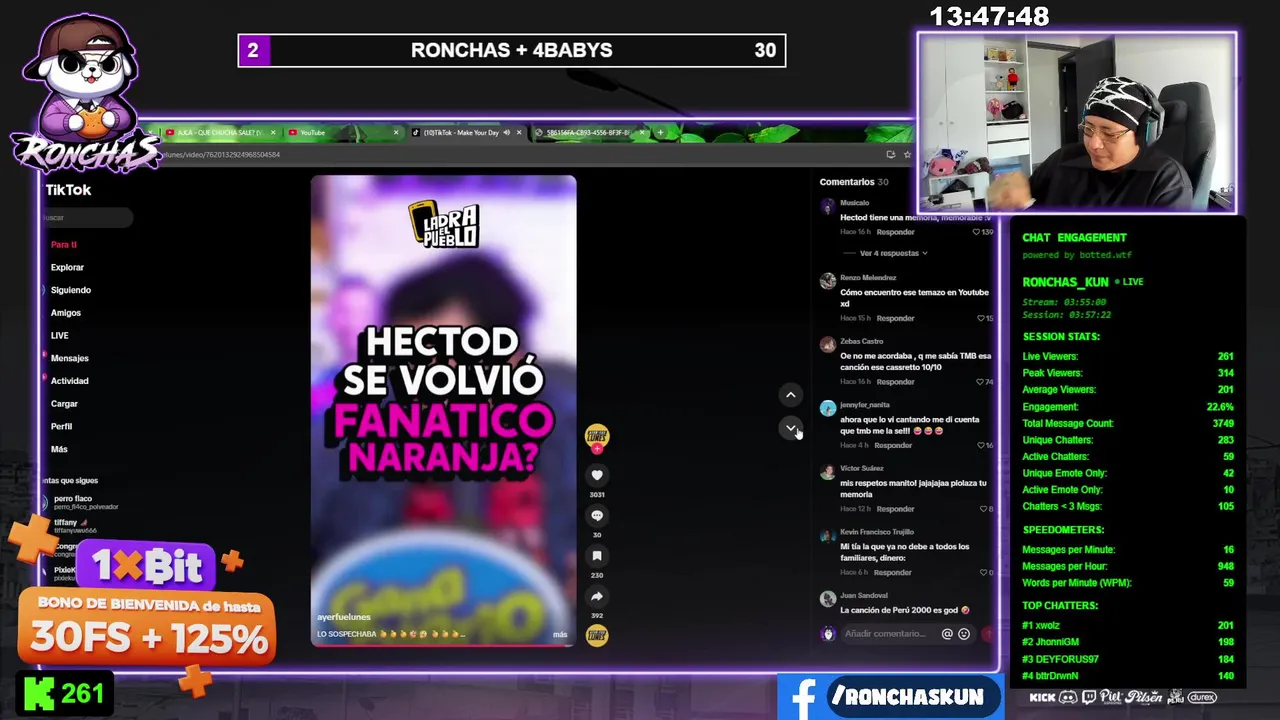Open Amigos in TikTok sidebar
Viewport: 1280px width, 720px height.
(66, 313)
